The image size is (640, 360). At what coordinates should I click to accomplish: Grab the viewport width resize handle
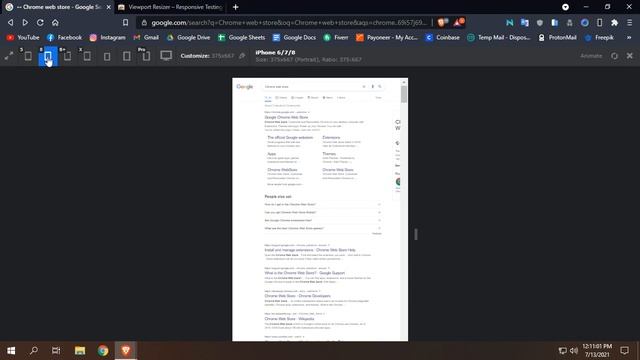click(x=416, y=234)
